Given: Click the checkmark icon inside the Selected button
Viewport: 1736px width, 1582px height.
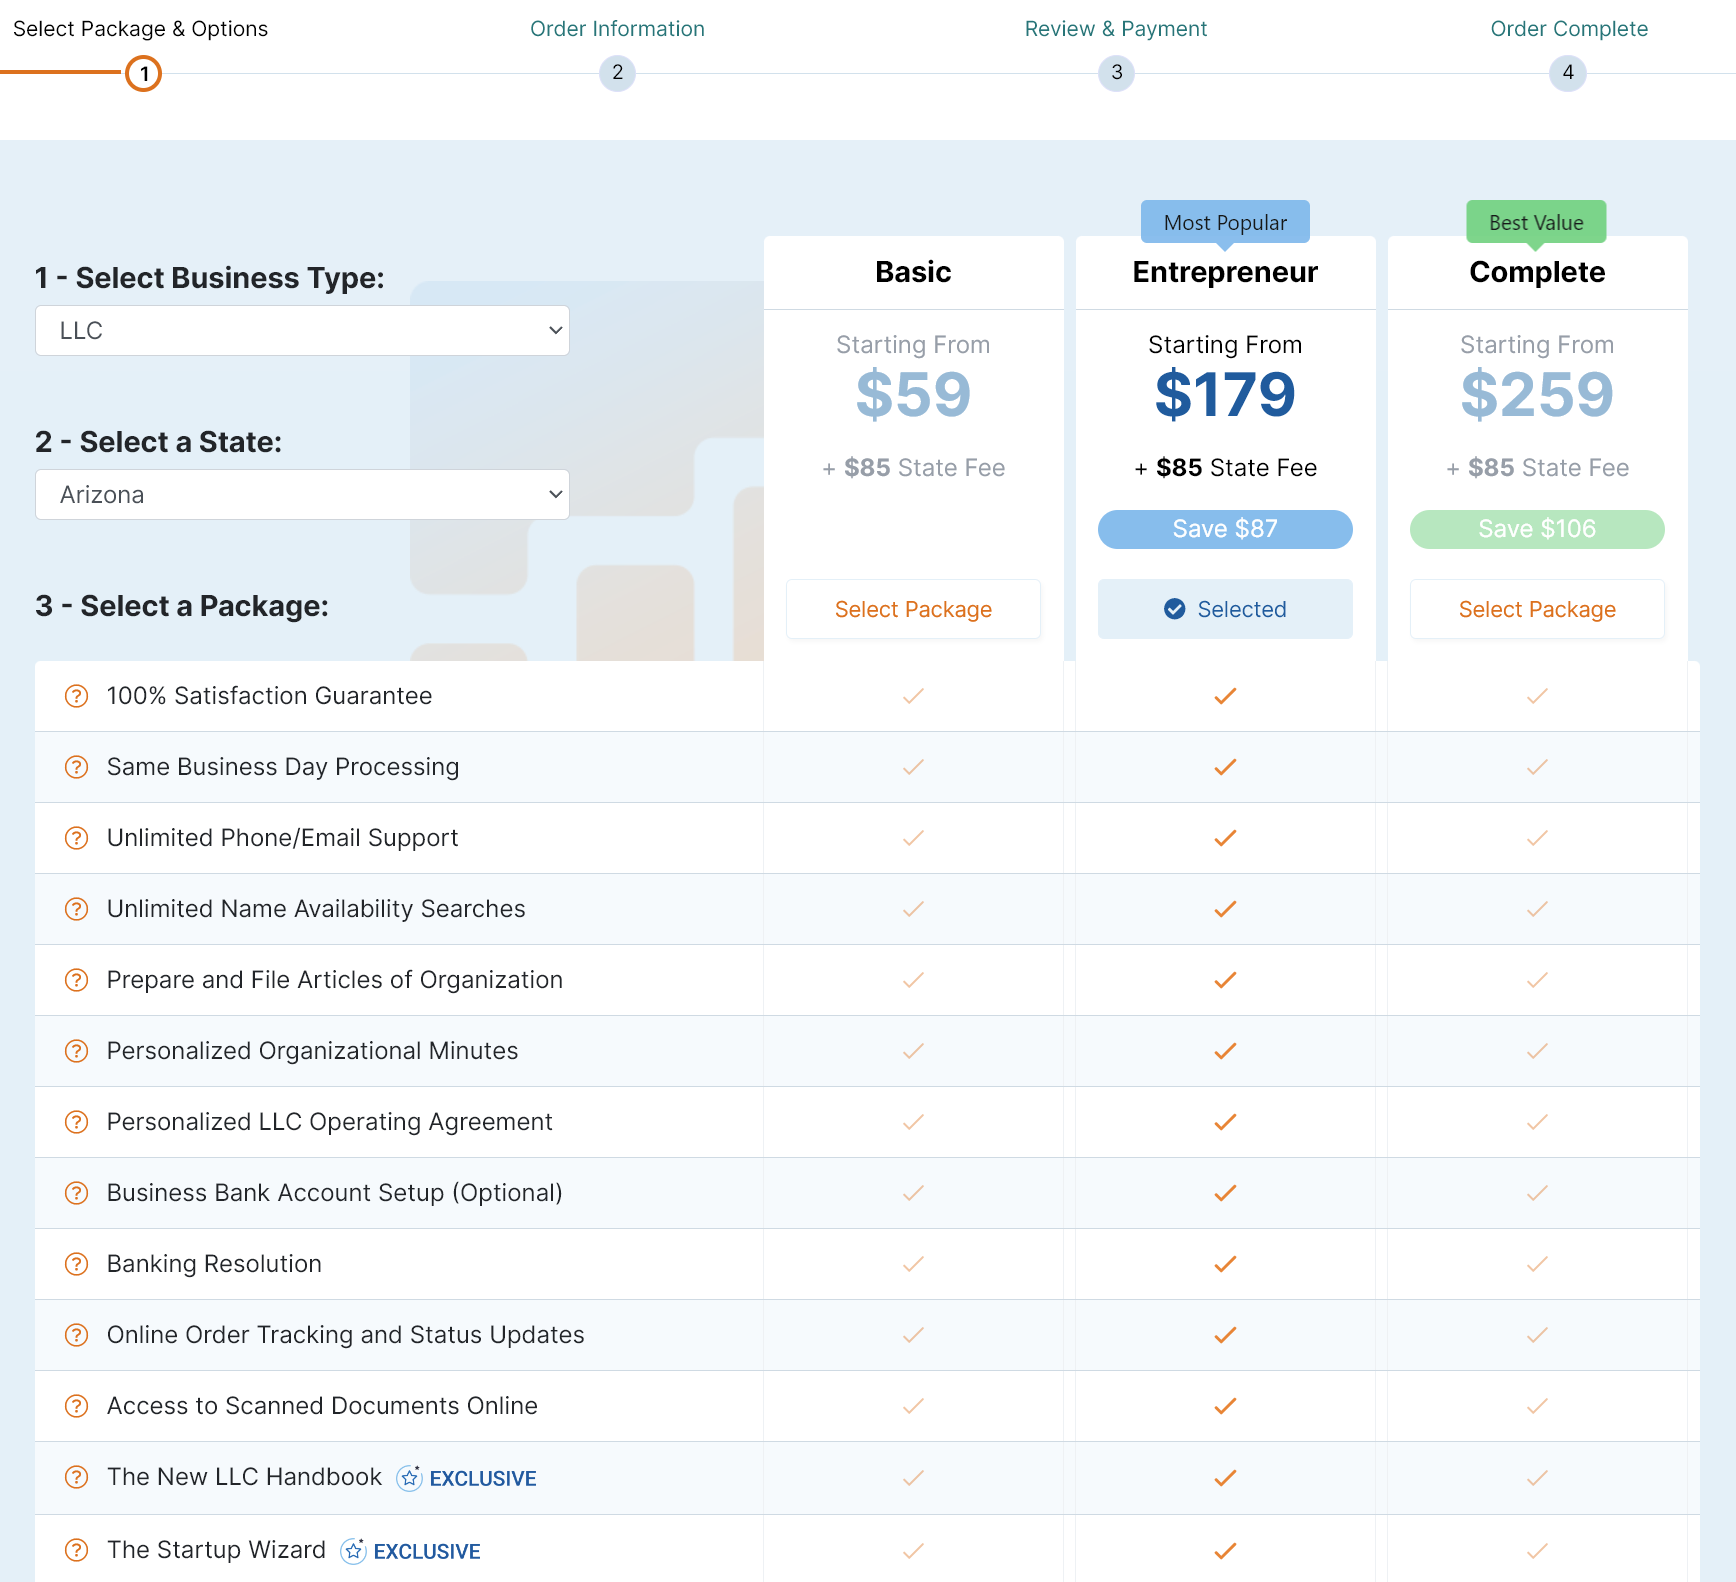Looking at the screenshot, I should 1175,609.
